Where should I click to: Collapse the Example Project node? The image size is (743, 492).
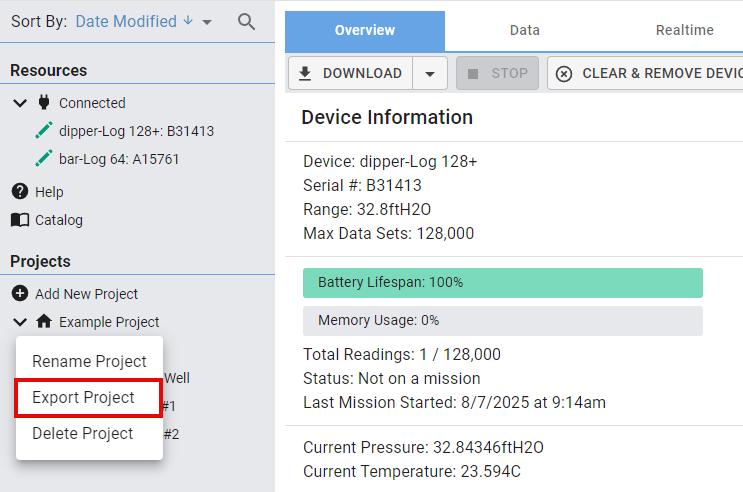[20, 321]
